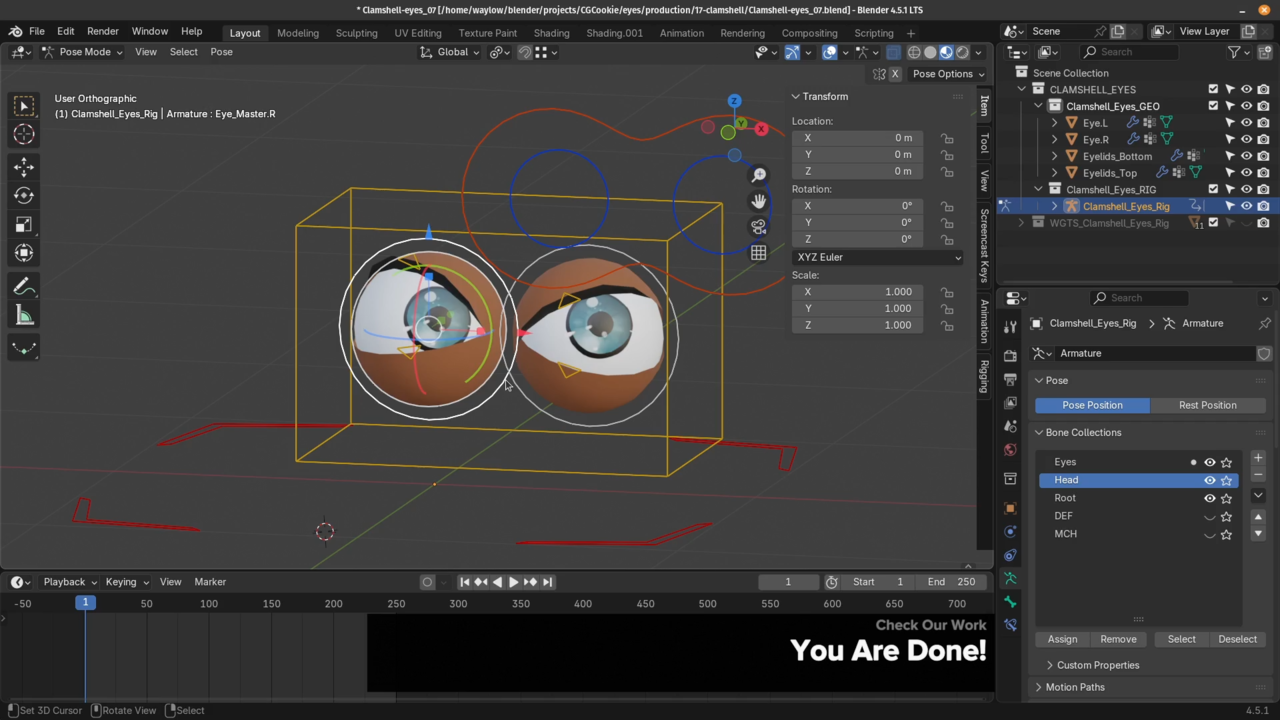This screenshot has width=1280, height=720.
Task: Click the Assign button
Action: point(1062,639)
